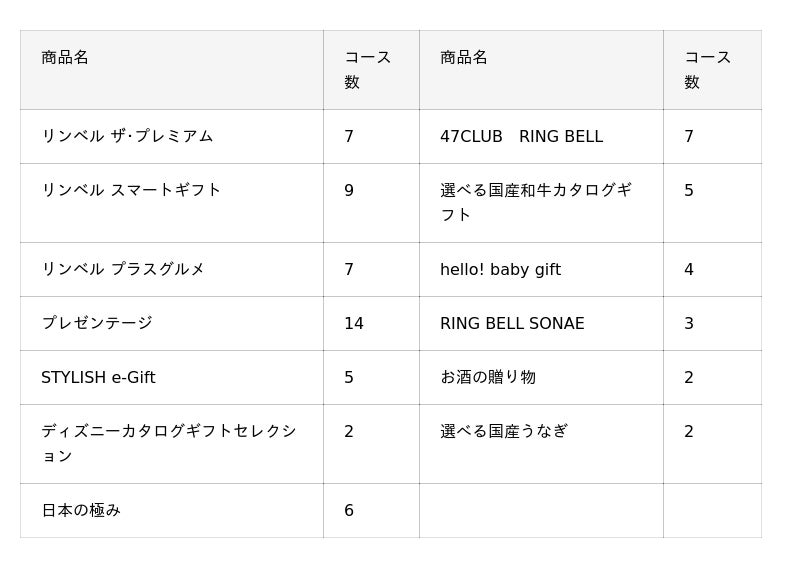Select the リンベル スマートギフト product name

(x=131, y=190)
